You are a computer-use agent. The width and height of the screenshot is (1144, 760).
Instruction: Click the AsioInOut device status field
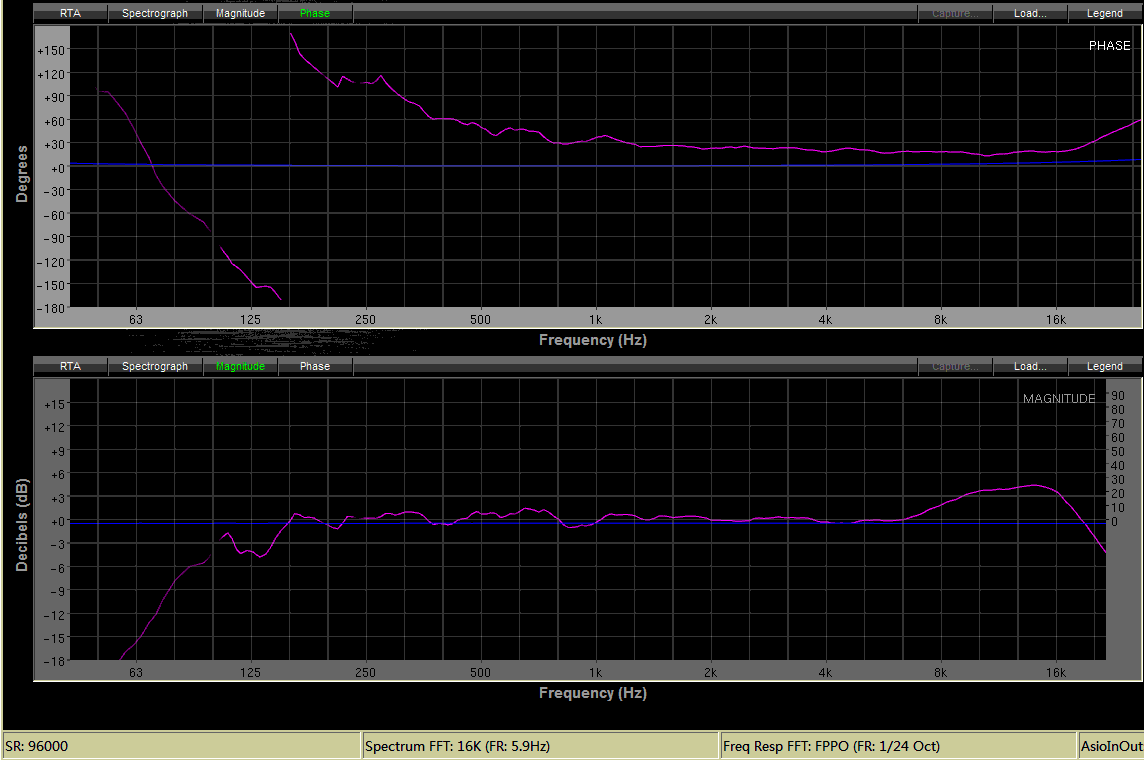tap(1110, 746)
